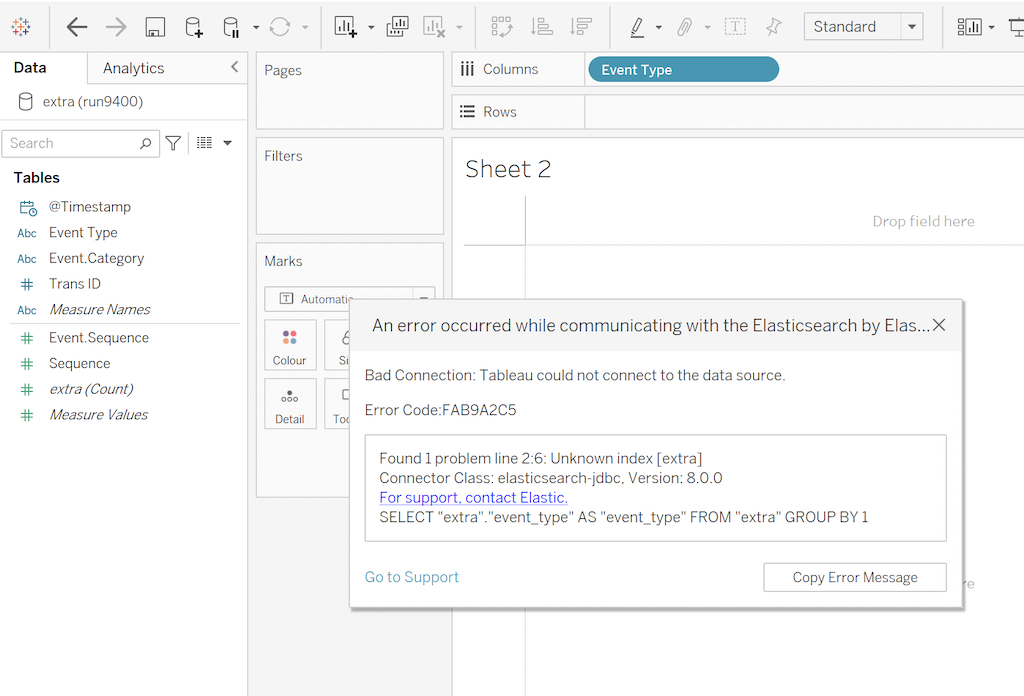Click the Swap Rows and Columns icon

502,27
